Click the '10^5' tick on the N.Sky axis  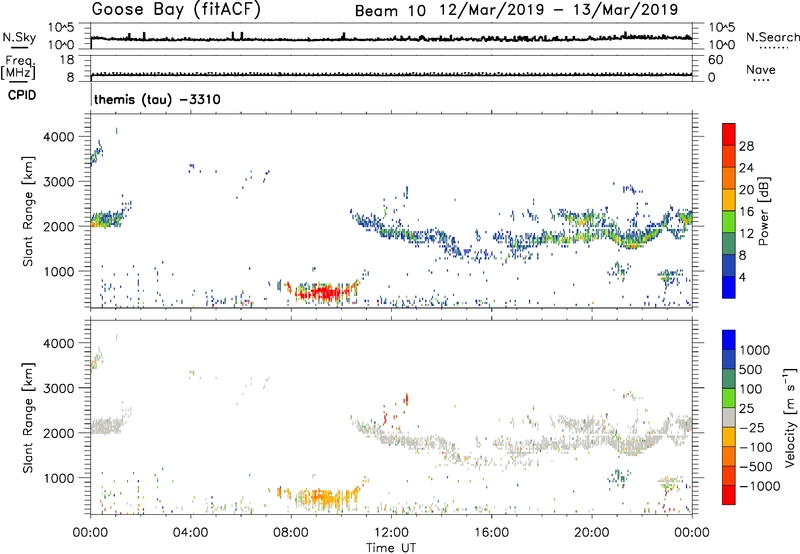point(61,28)
